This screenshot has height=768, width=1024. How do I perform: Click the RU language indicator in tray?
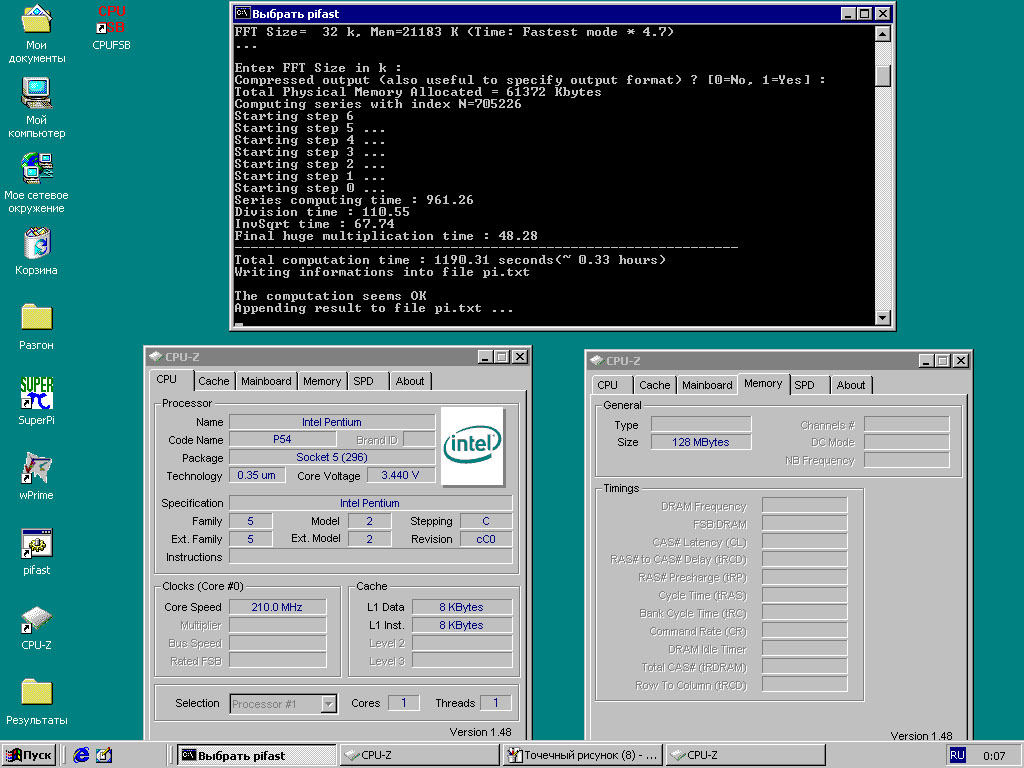click(957, 755)
